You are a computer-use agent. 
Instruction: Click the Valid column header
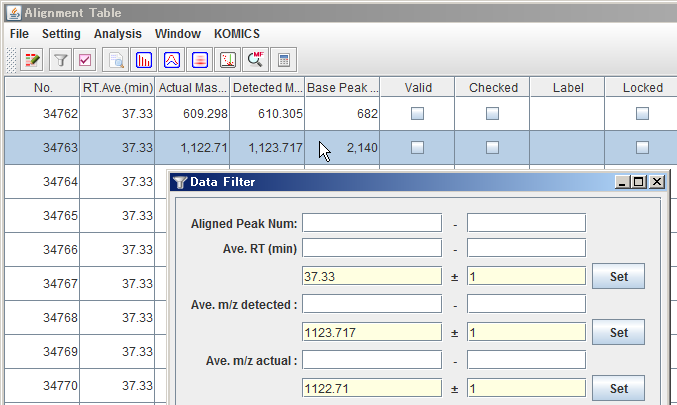pyautogui.click(x=418, y=88)
